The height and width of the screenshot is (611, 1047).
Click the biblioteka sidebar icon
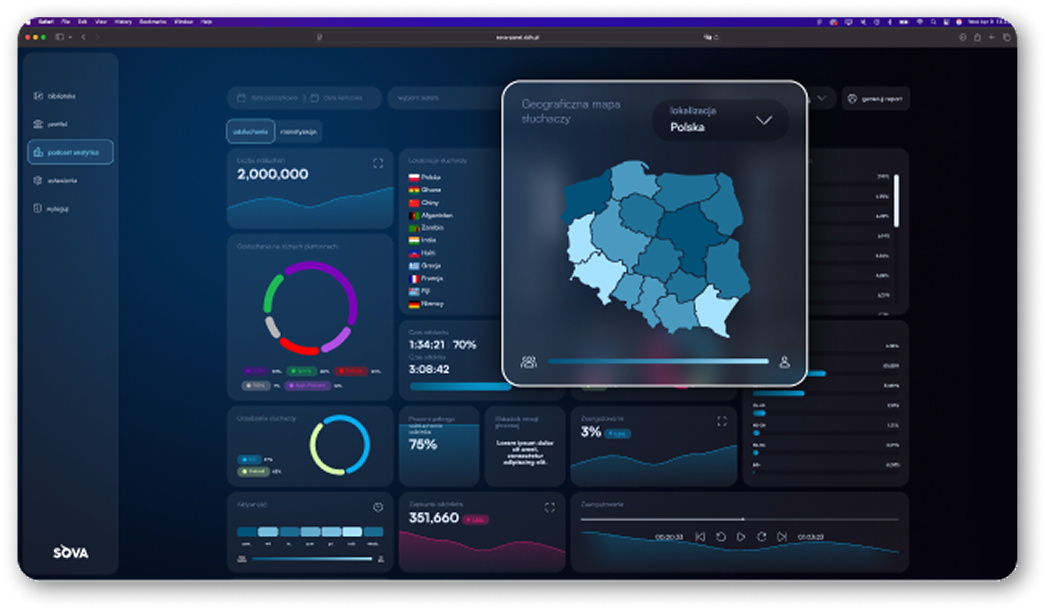click(38, 96)
